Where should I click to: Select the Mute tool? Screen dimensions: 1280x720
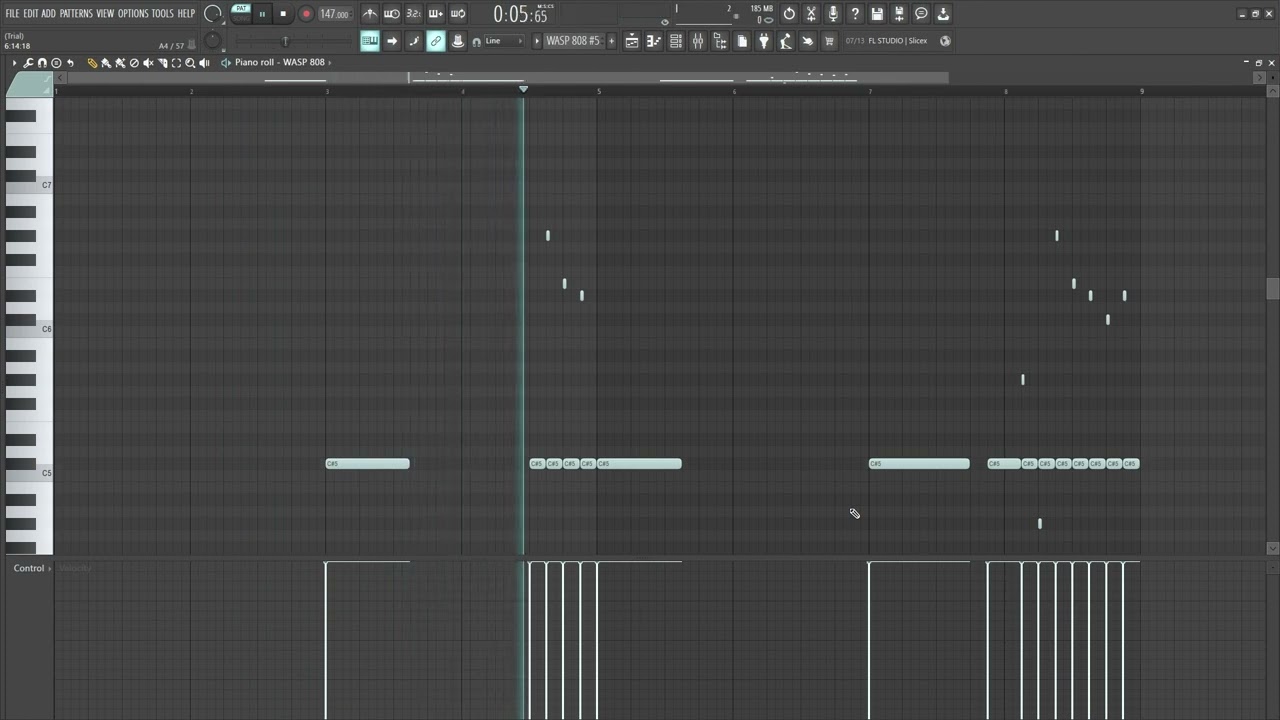(148, 63)
